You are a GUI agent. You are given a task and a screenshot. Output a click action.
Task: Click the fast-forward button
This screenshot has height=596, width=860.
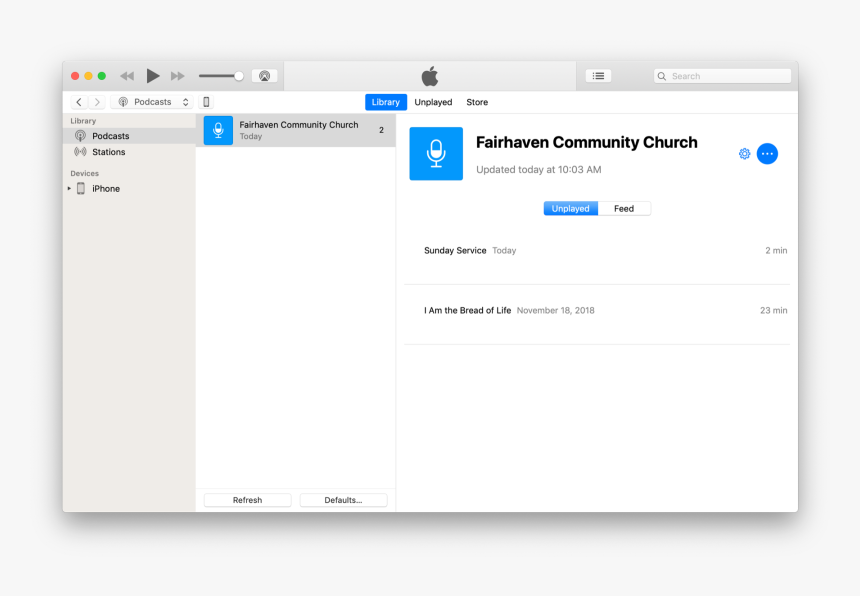coord(178,76)
